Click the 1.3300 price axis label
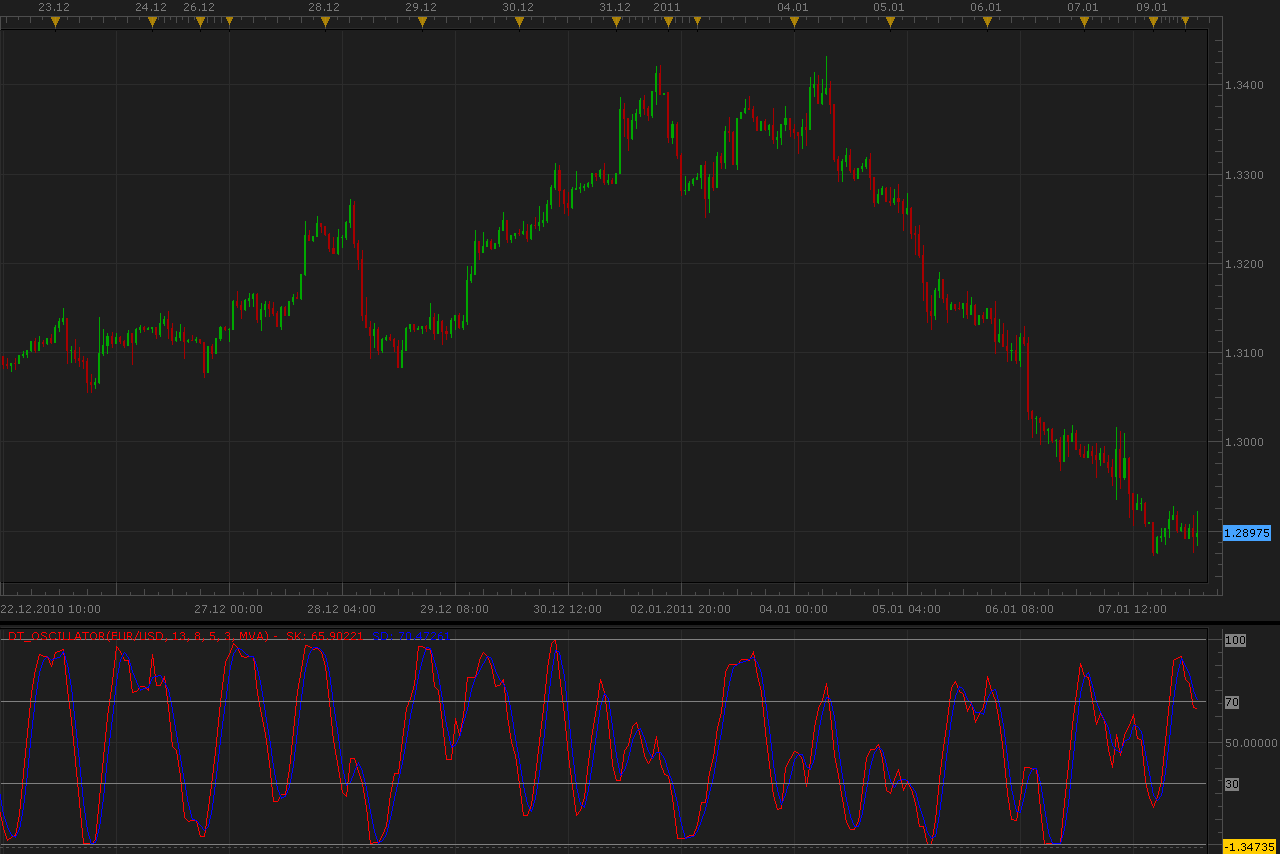The height and width of the screenshot is (854, 1280). coord(1244,175)
